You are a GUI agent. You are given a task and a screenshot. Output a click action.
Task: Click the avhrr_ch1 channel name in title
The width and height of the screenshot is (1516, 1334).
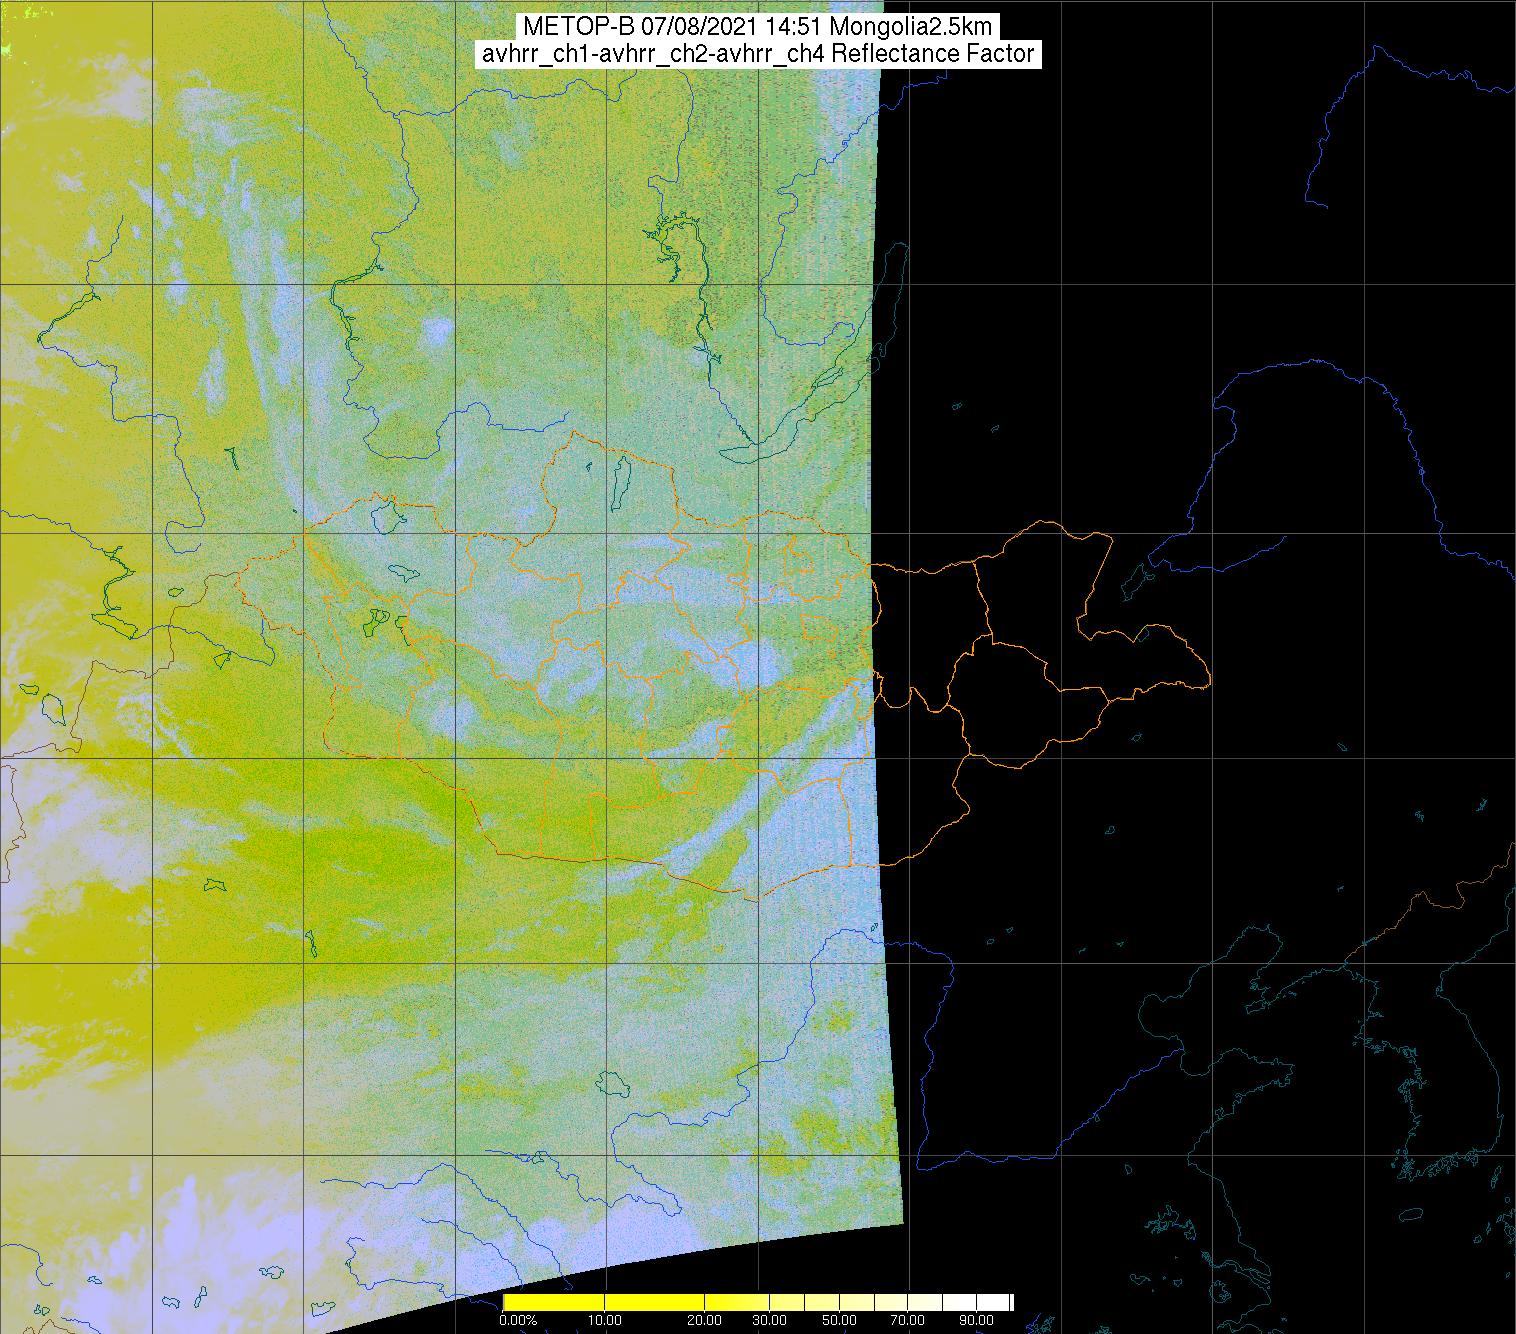(x=529, y=54)
